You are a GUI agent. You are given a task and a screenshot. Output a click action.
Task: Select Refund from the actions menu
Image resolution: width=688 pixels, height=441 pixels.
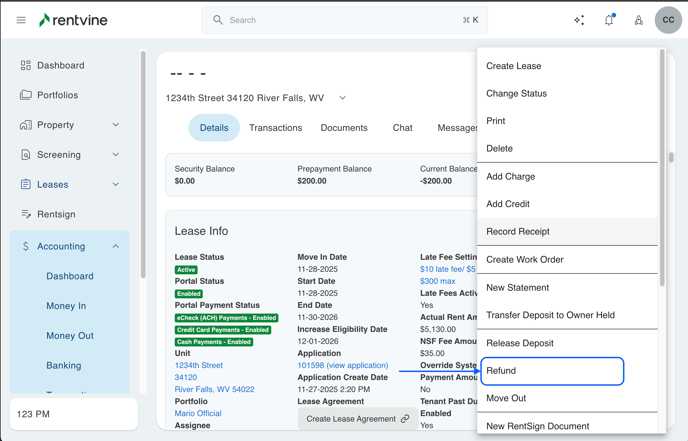coord(552,371)
